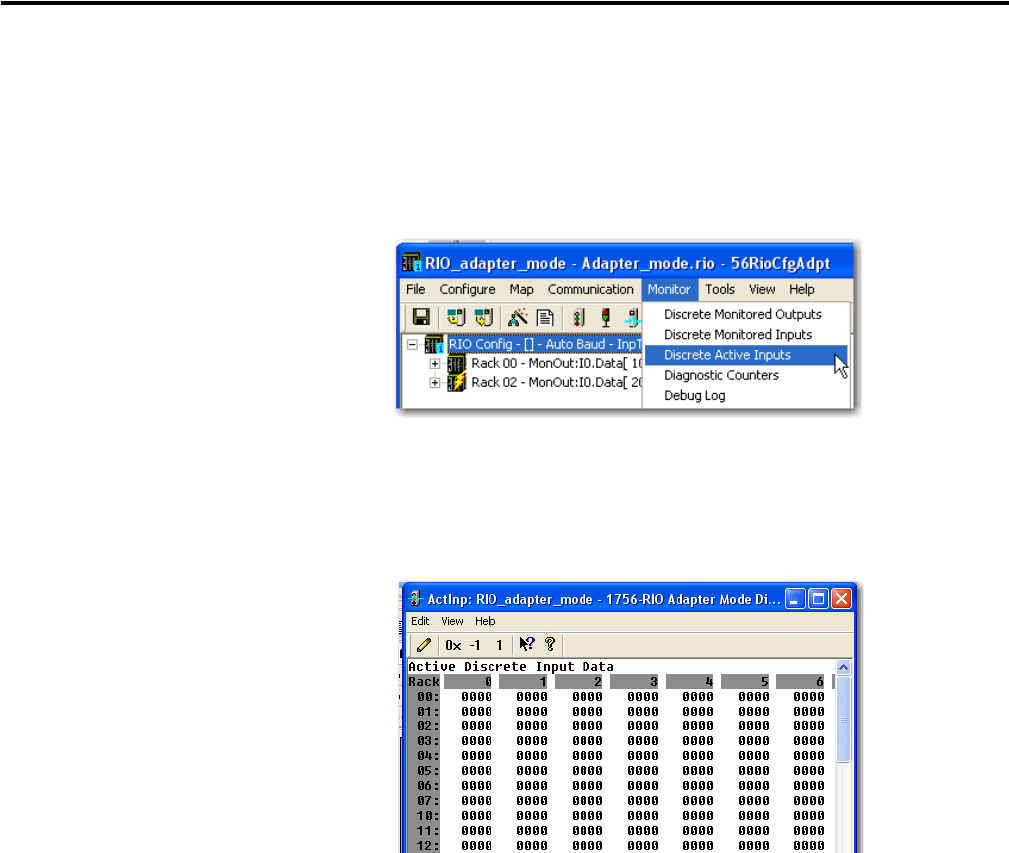Expand the Rack 00 tree node
This screenshot has width=1009, height=853.
[435, 364]
